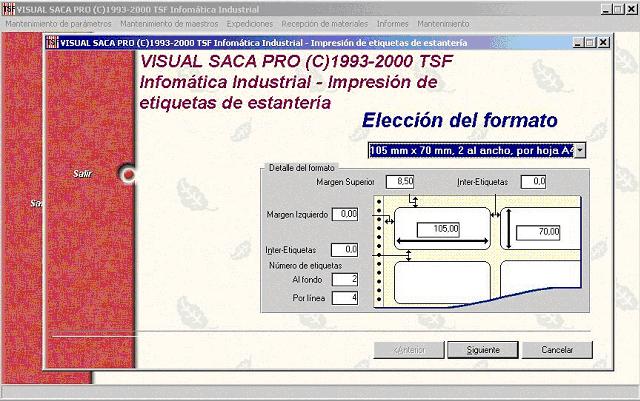Open Recepción de materiales menu

click(324, 24)
